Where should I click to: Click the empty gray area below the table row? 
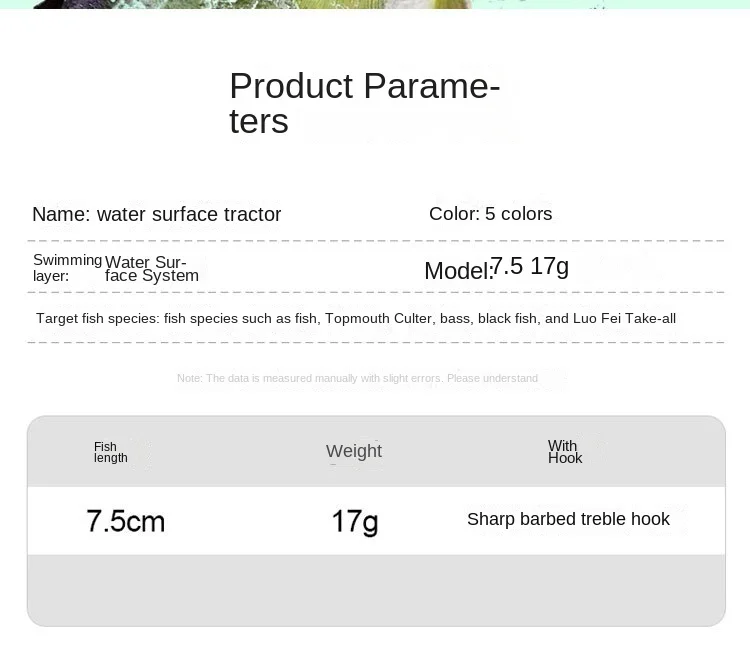point(376,590)
